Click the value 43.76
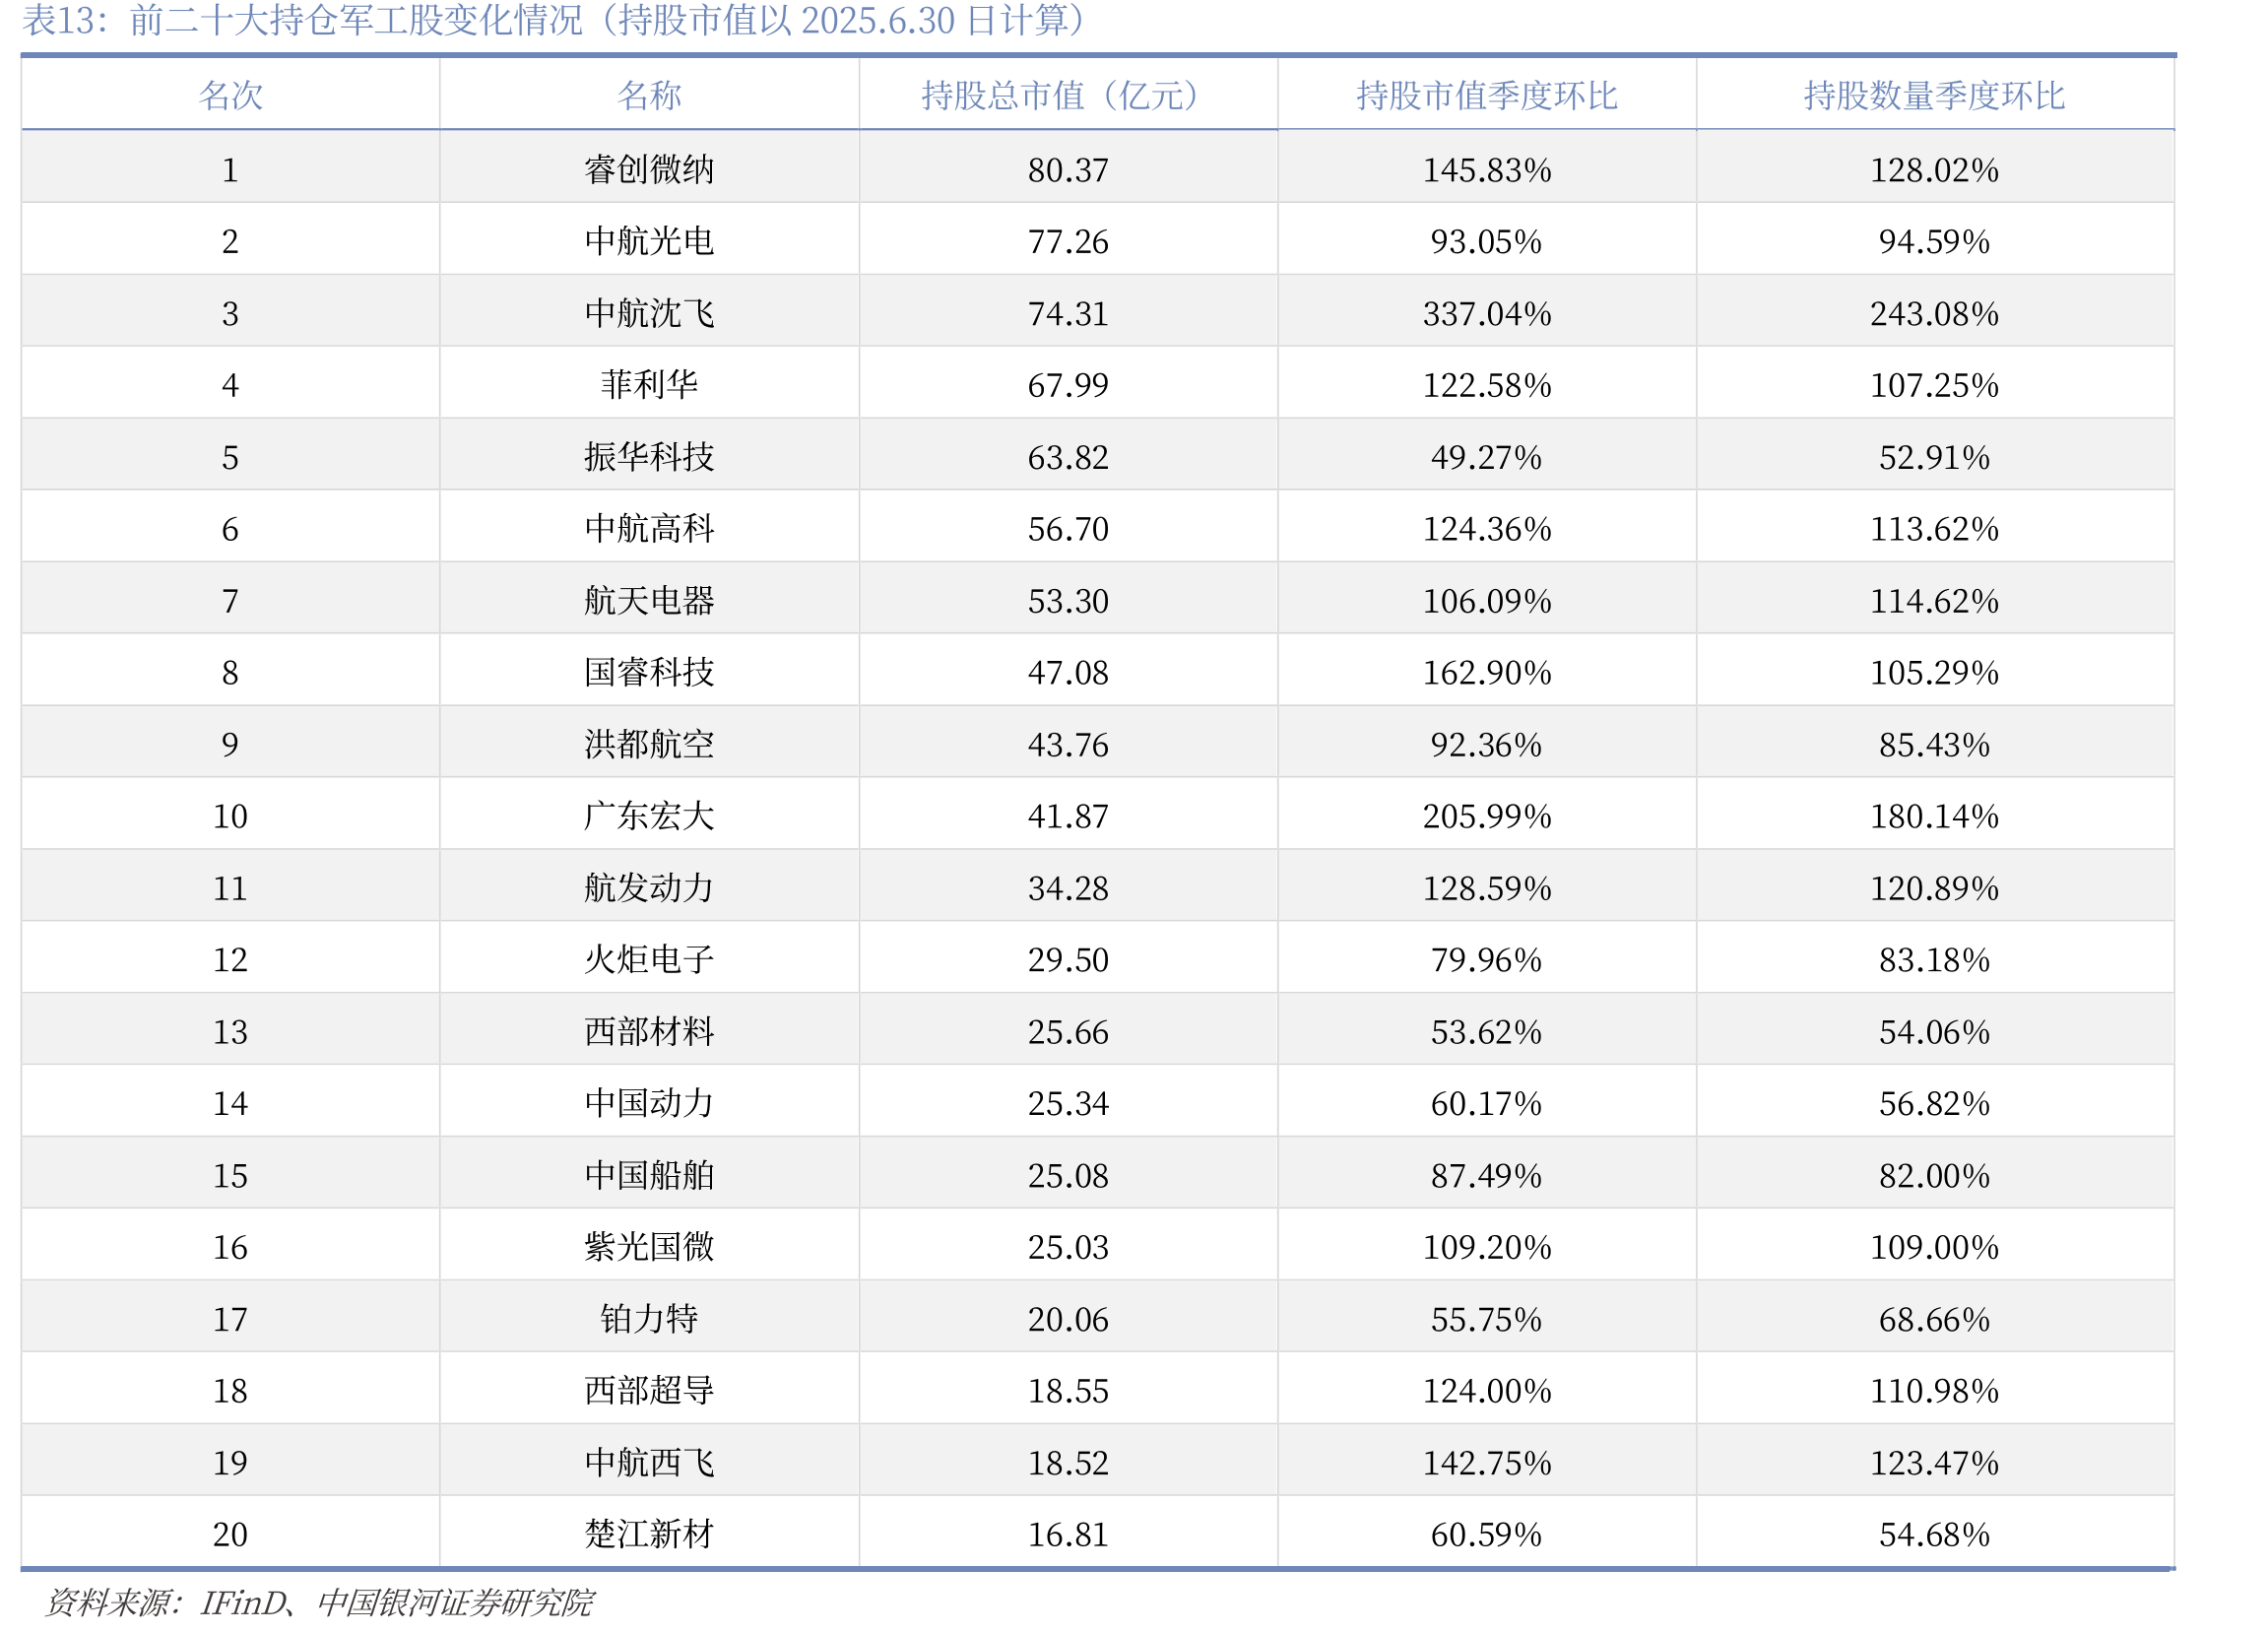This screenshot has height=1634, width=2268. coord(1068,745)
